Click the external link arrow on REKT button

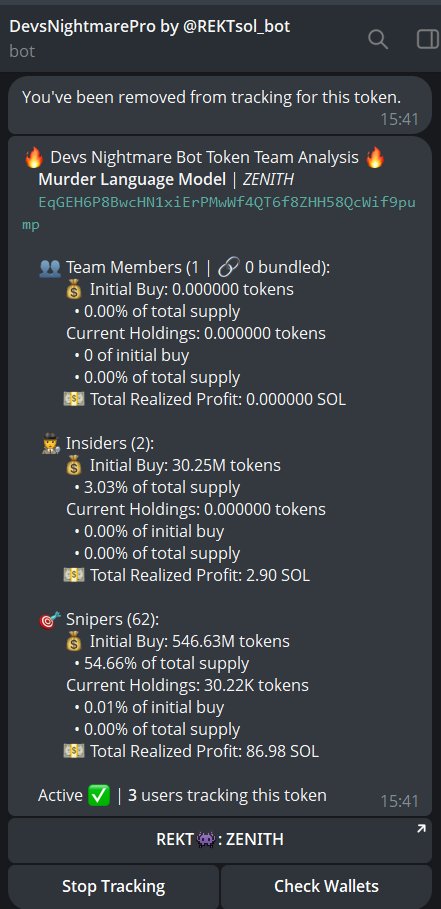421,829
